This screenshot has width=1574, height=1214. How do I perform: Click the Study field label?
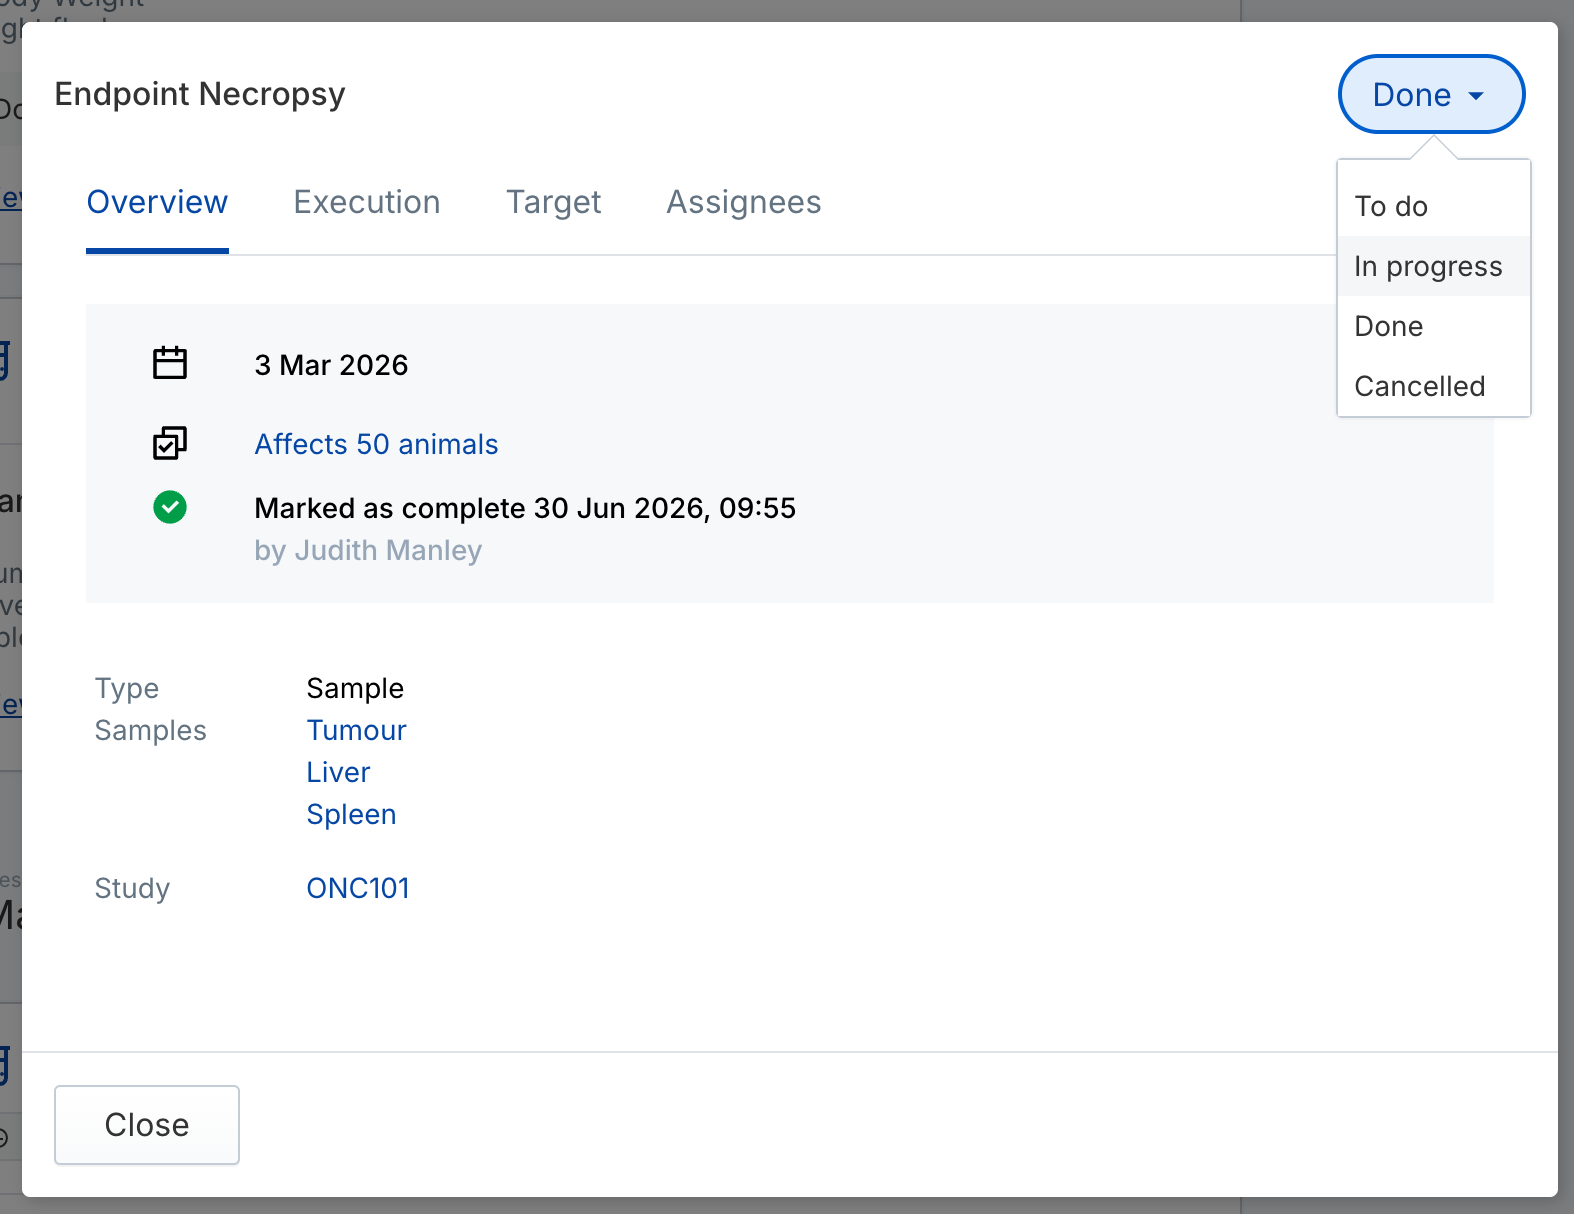tap(132, 888)
